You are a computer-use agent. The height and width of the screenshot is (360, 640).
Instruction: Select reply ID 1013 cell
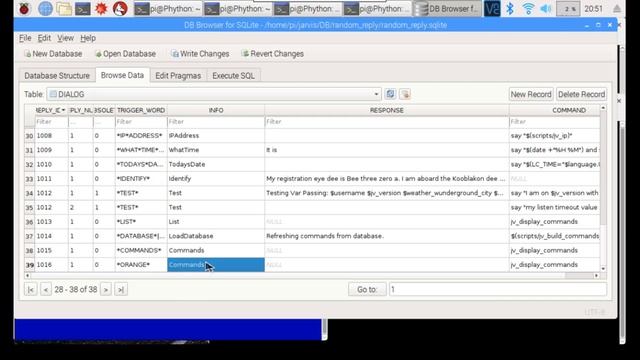[x=51, y=222]
